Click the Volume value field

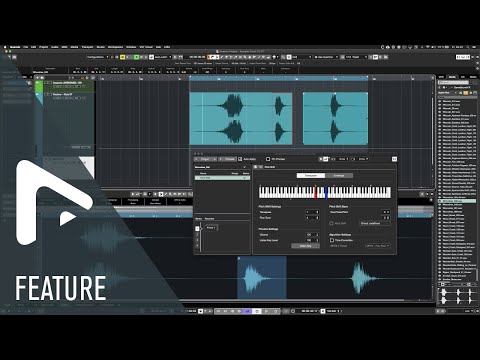click(313, 235)
